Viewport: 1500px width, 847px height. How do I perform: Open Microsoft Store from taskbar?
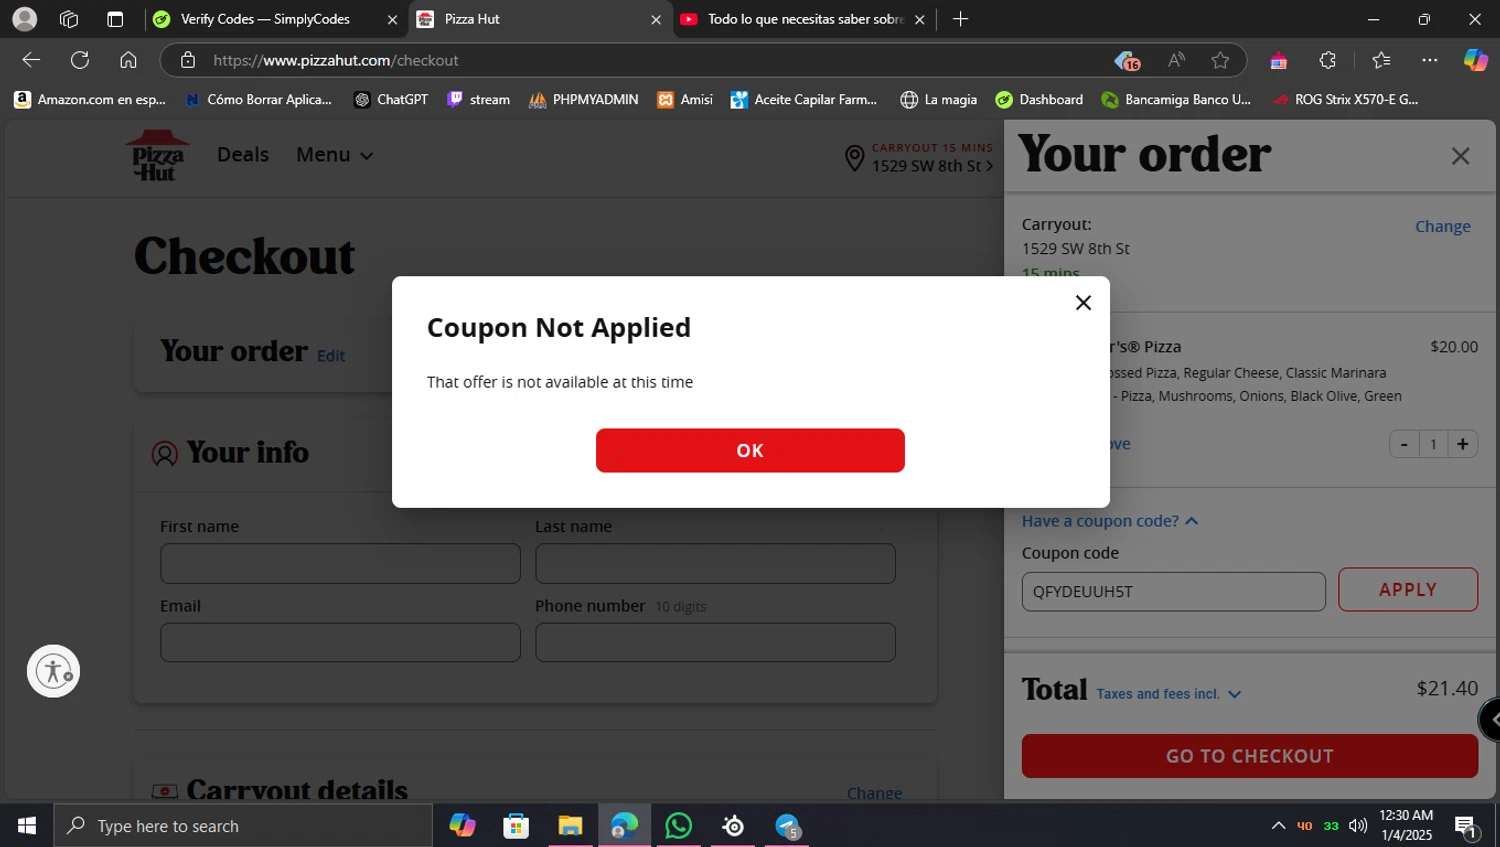516,826
